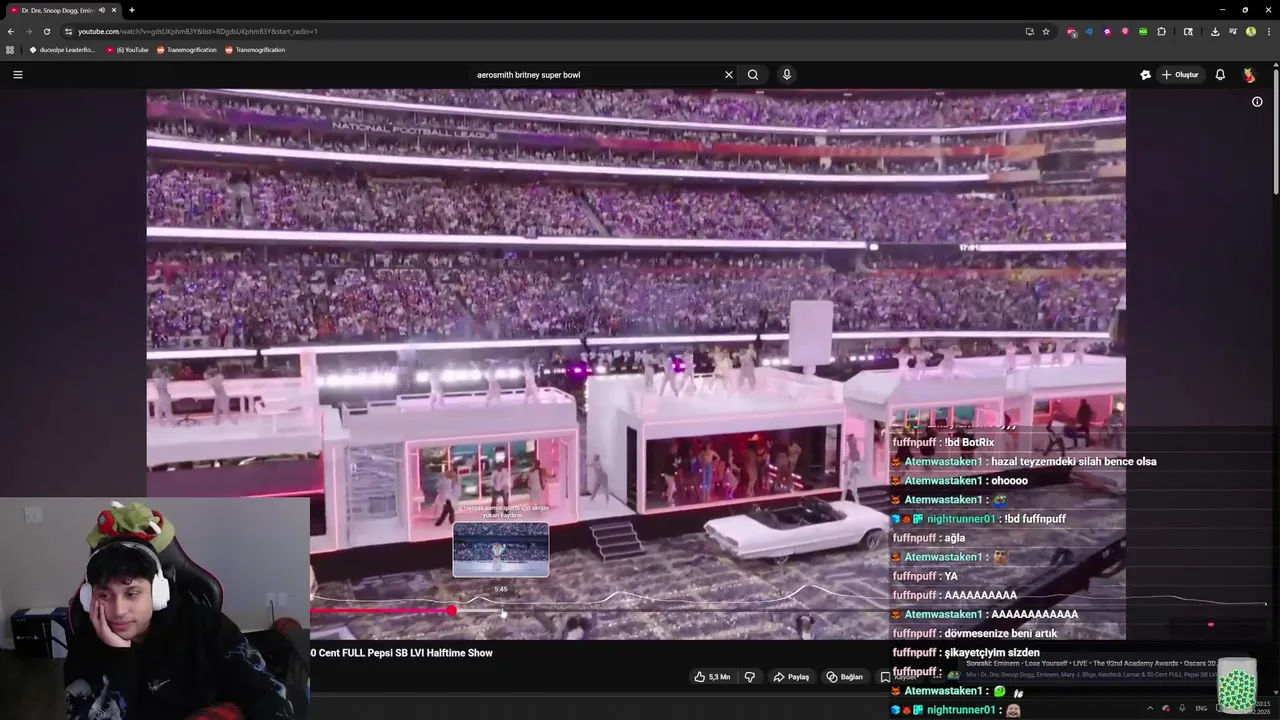The width and height of the screenshot is (1280, 720).
Task: Open the YouTube hamburger guide menu
Action: pos(17,74)
